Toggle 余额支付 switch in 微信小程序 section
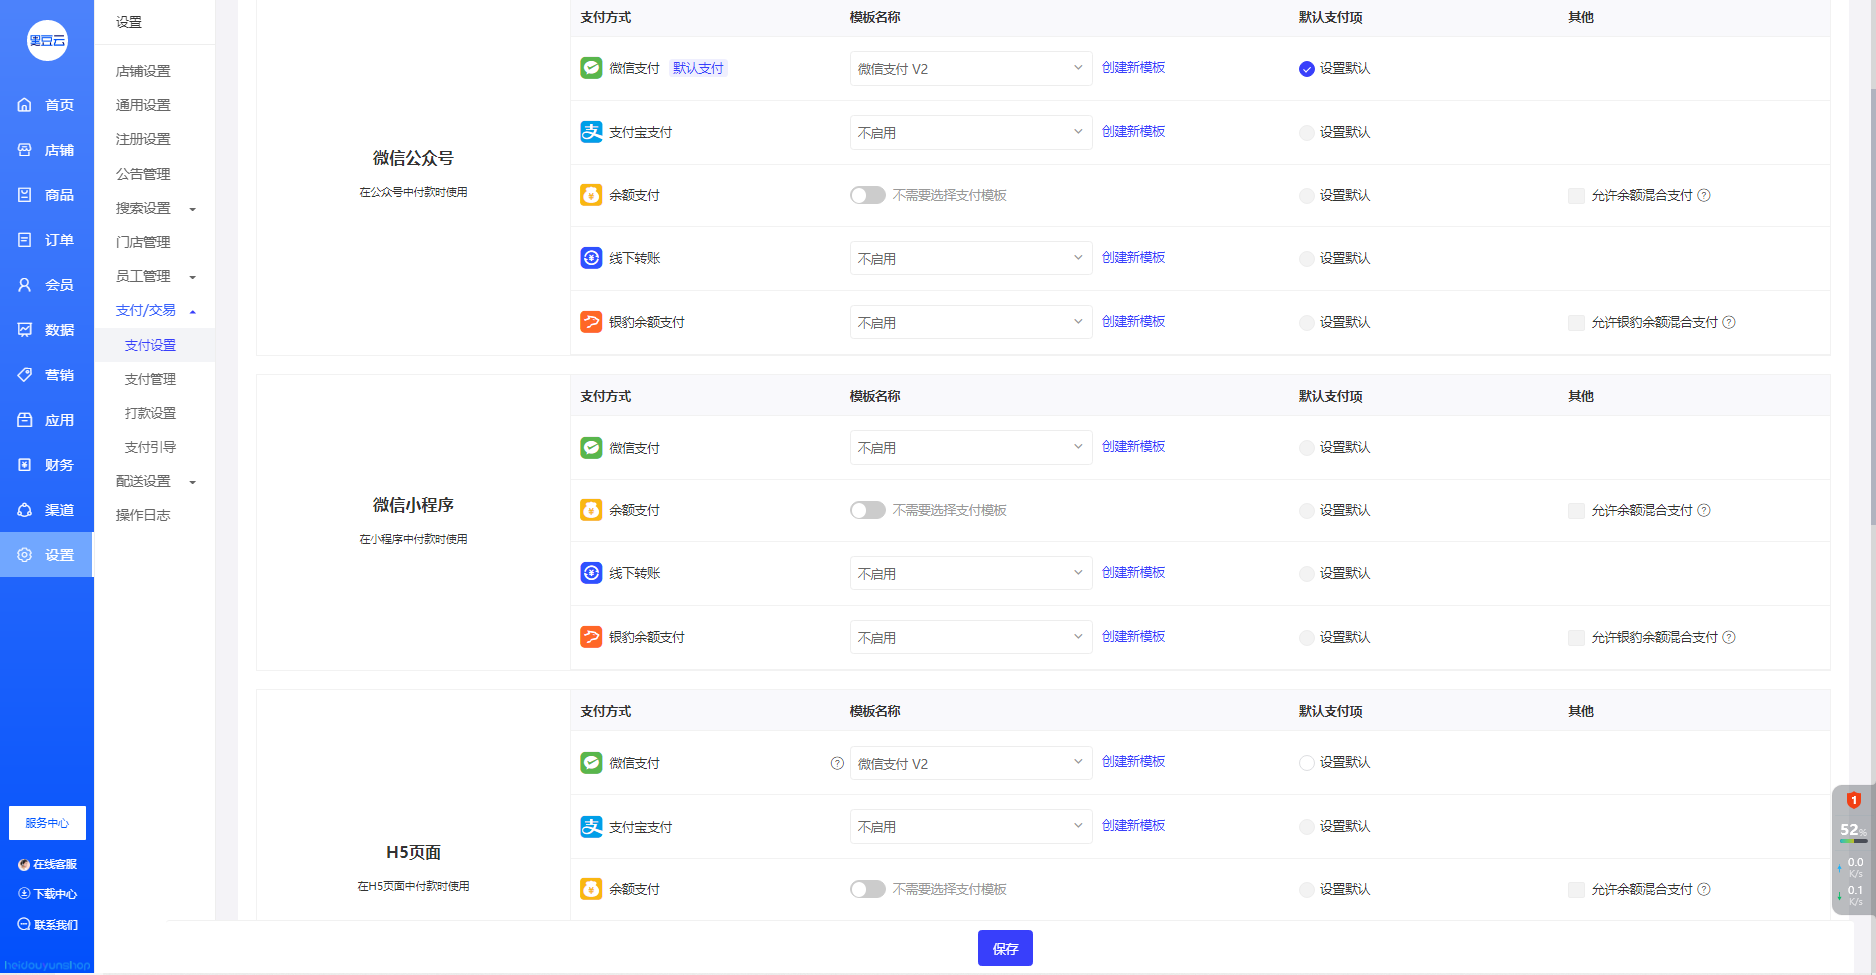This screenshot has height=975, width=1876. pyautogui.click(x=867, y=510)
